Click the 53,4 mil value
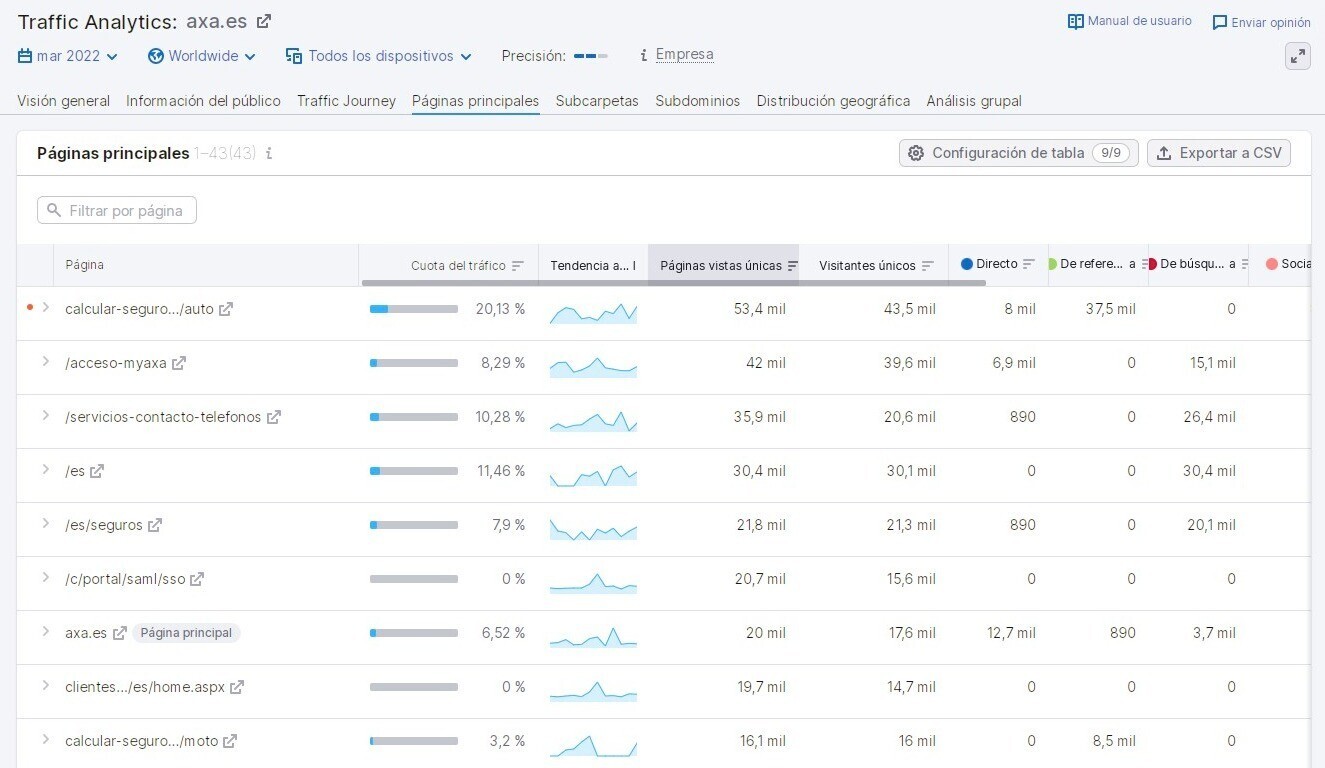The image size is (1325, 768). click(x=760, y=309)
